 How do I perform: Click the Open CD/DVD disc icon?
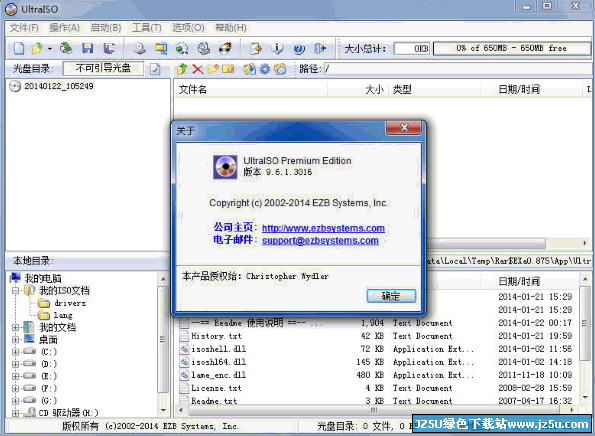[x=66, y=48]
